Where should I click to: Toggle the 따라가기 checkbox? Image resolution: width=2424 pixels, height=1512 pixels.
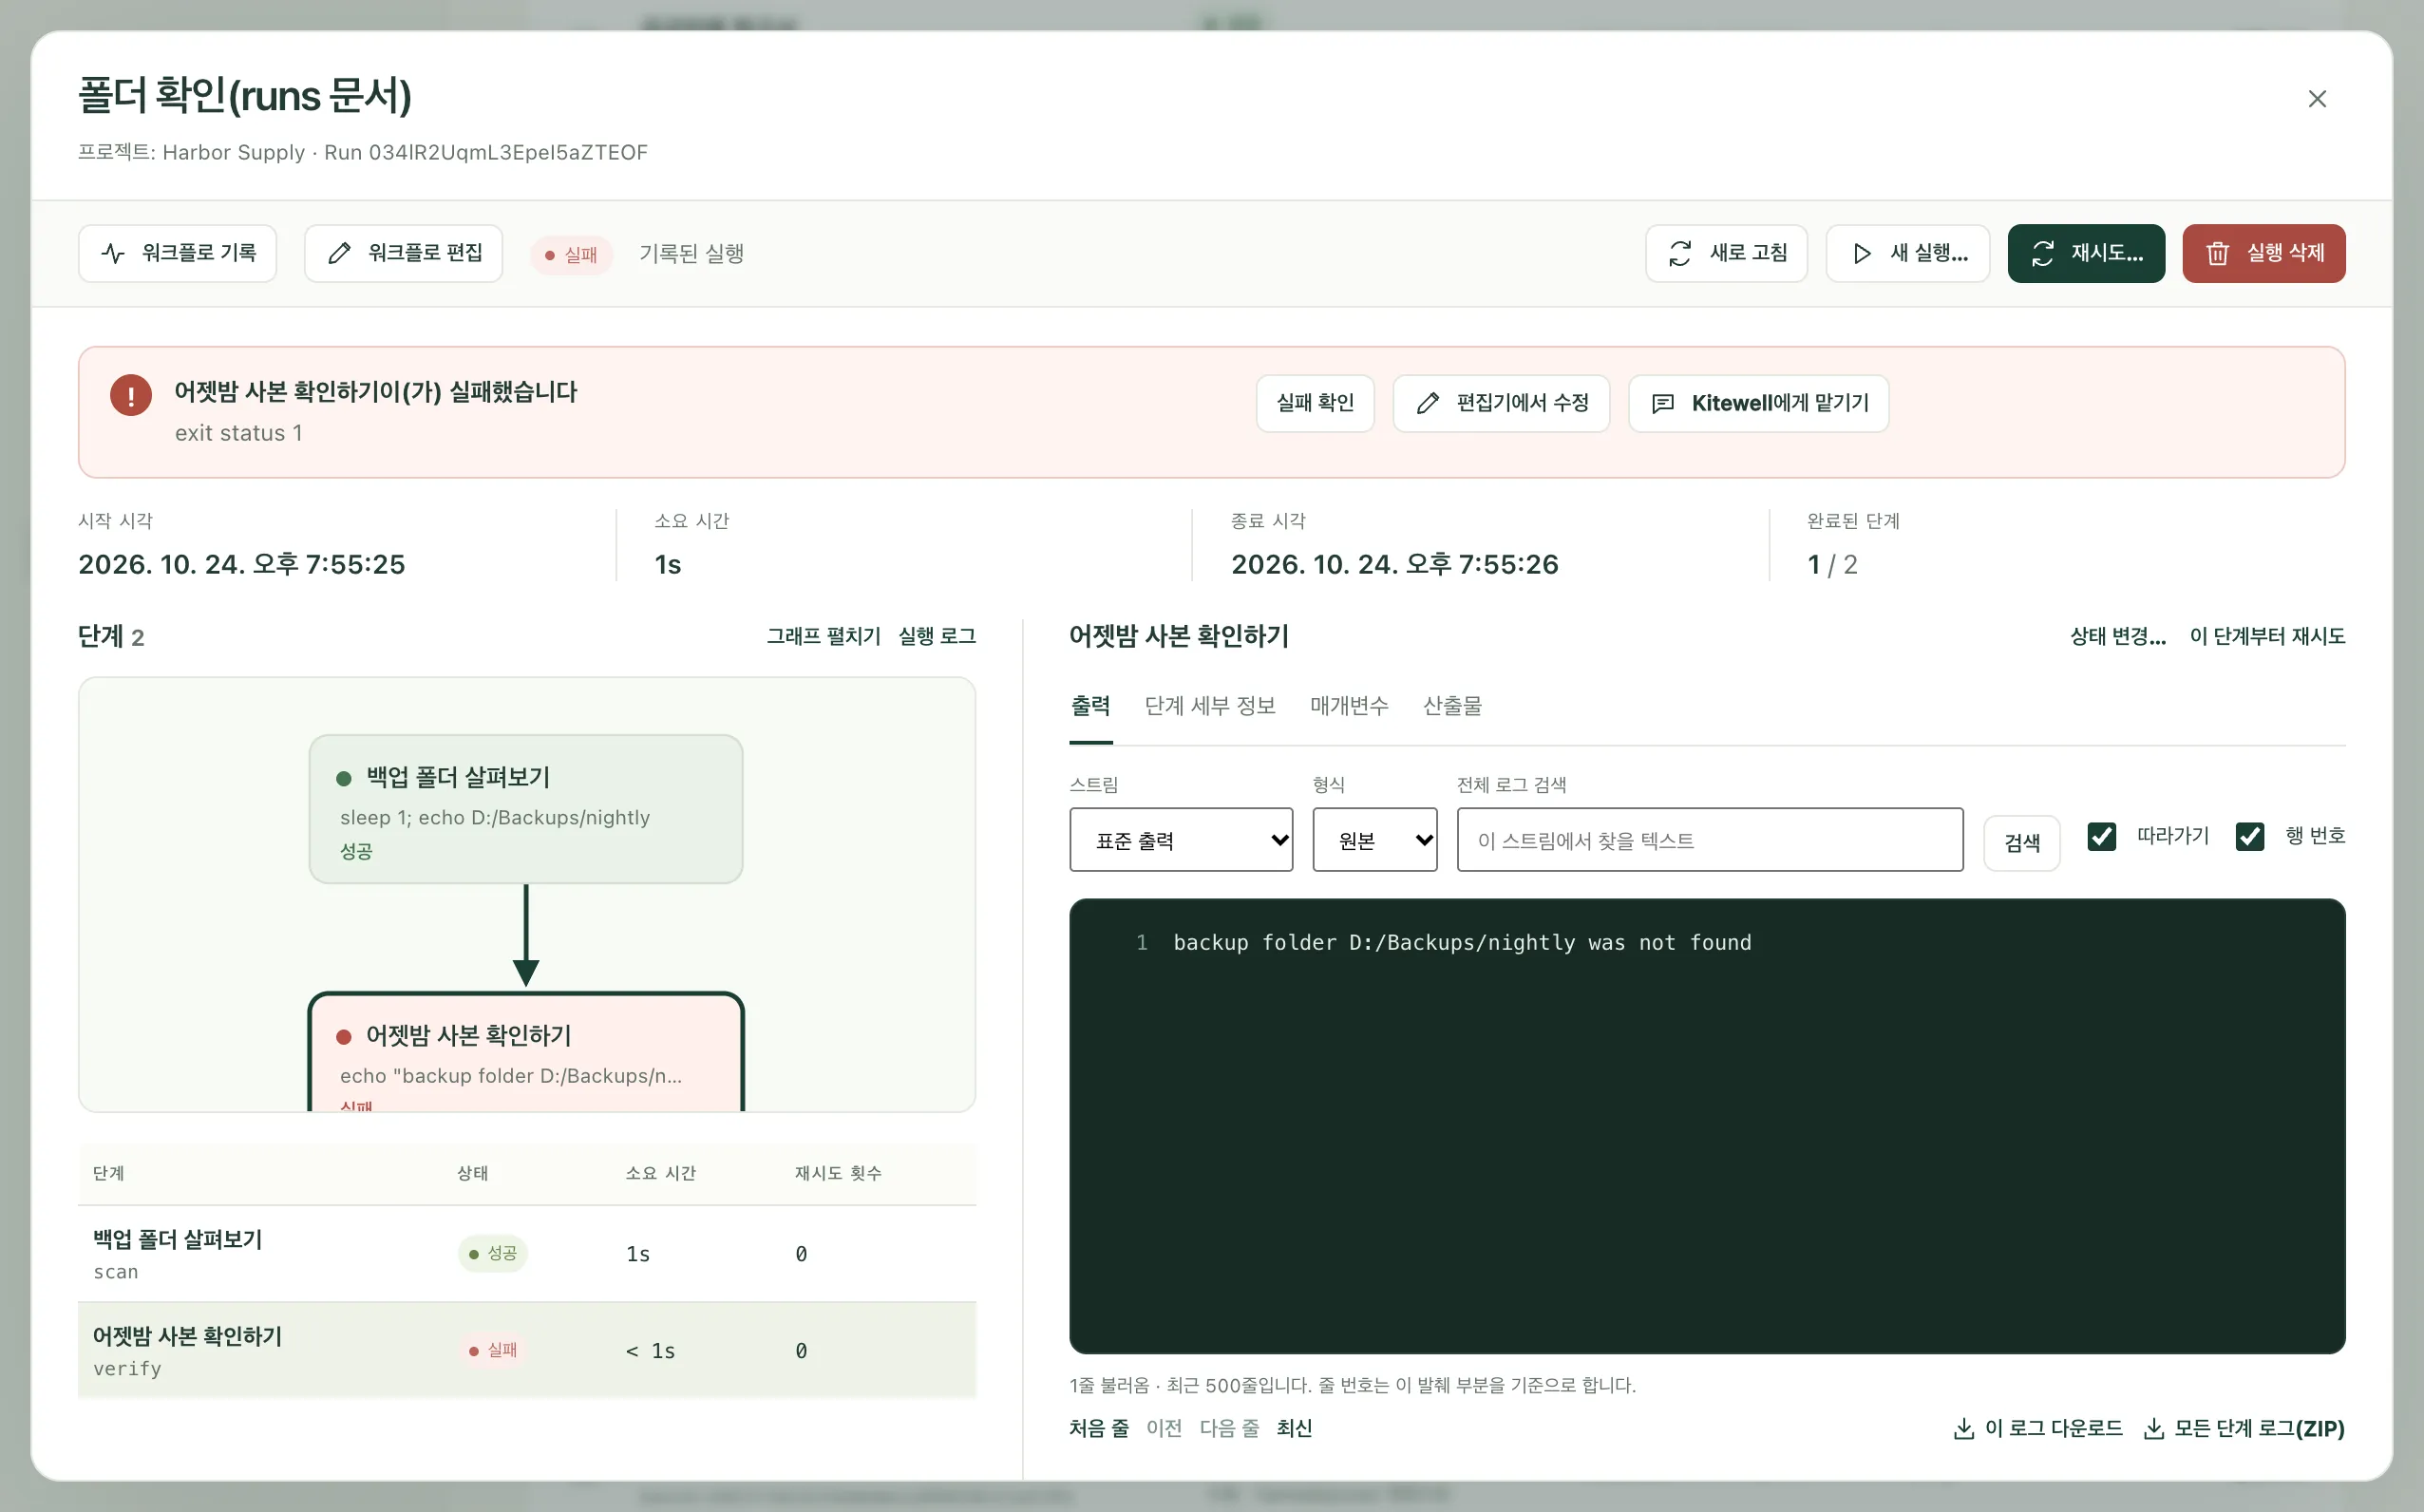click(2101, 836)
